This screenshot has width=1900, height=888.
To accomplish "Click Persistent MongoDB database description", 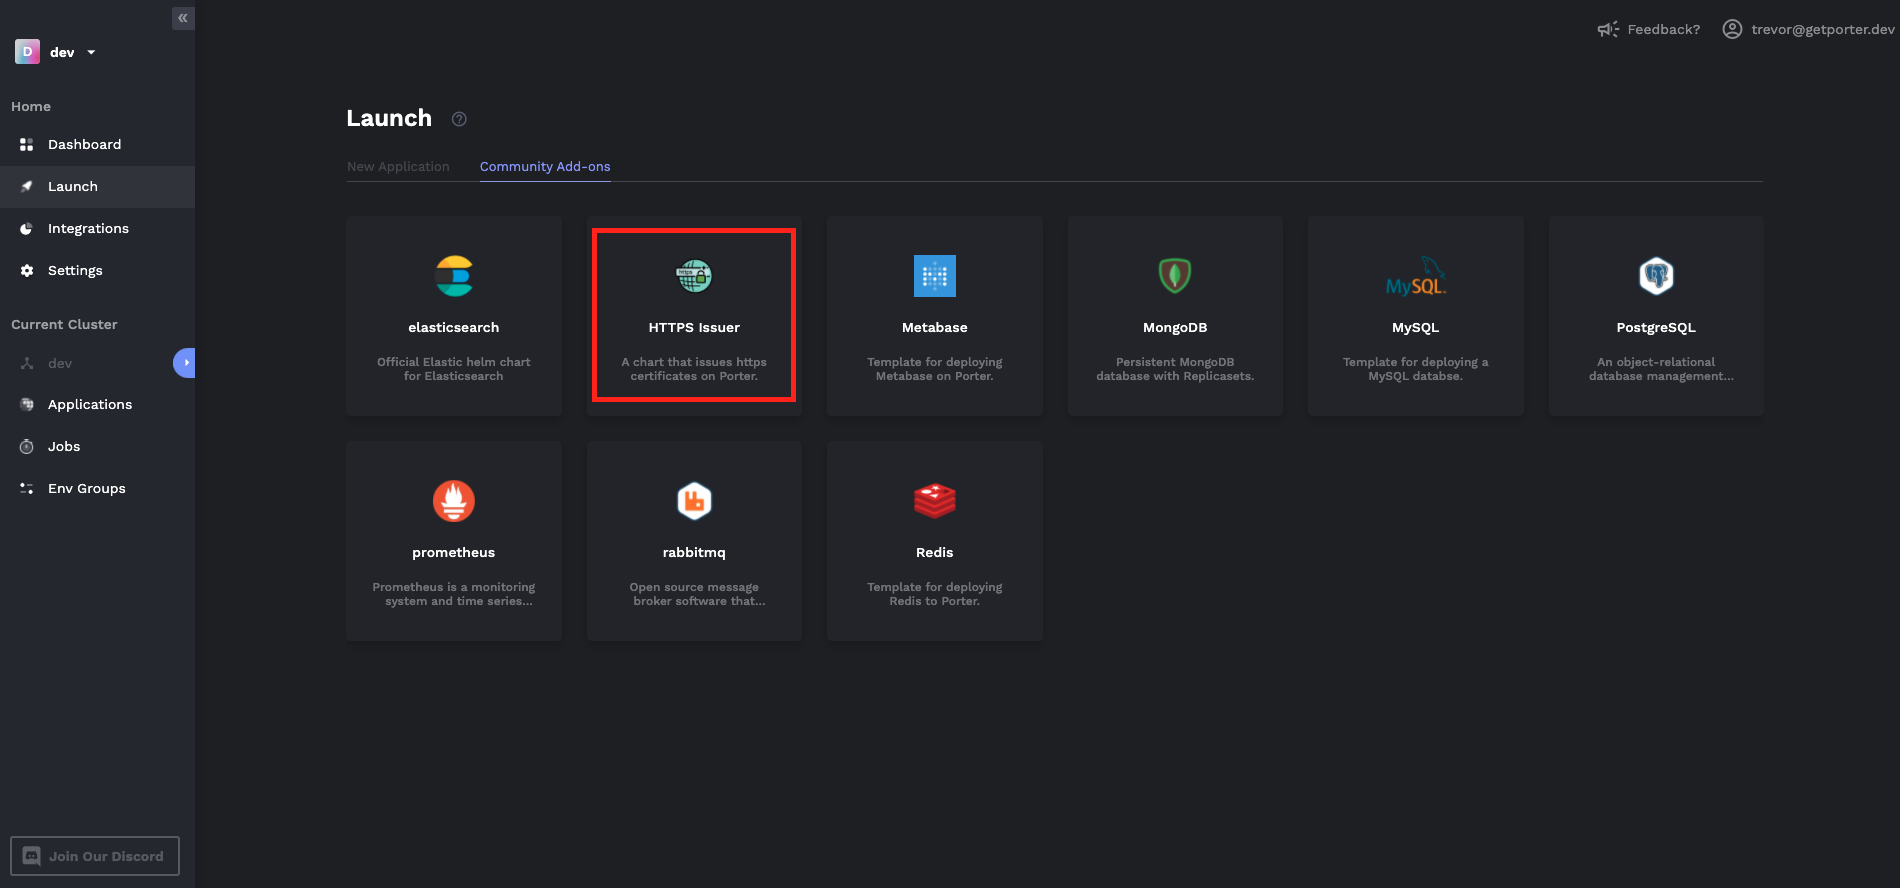I will [x=1175, y=369].
